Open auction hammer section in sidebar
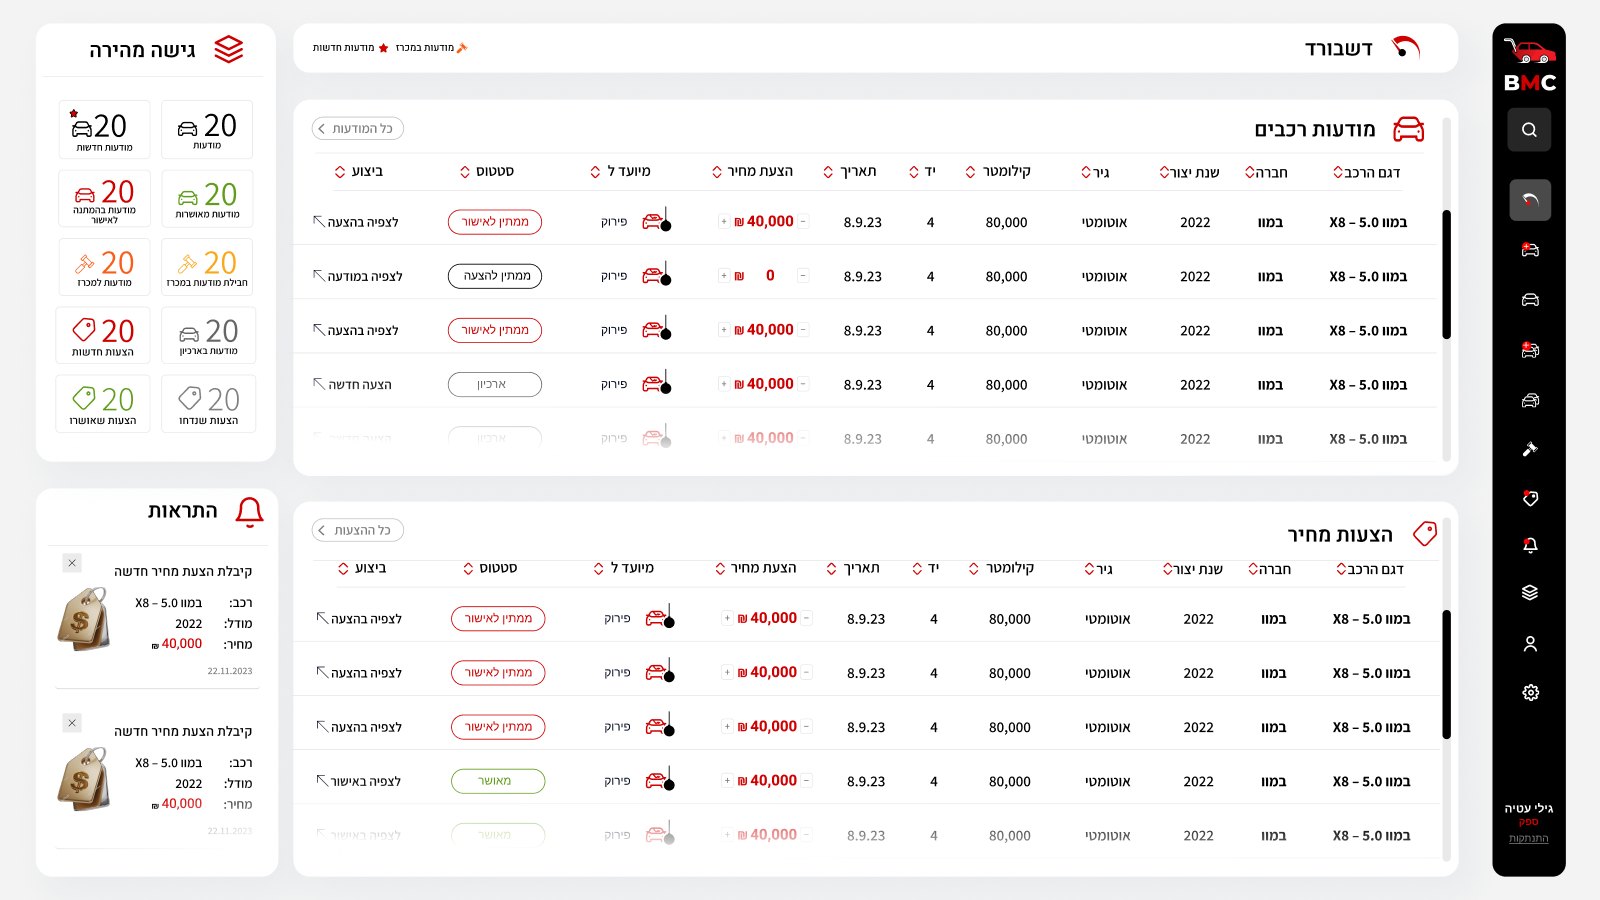 [x=1530, y=449]
